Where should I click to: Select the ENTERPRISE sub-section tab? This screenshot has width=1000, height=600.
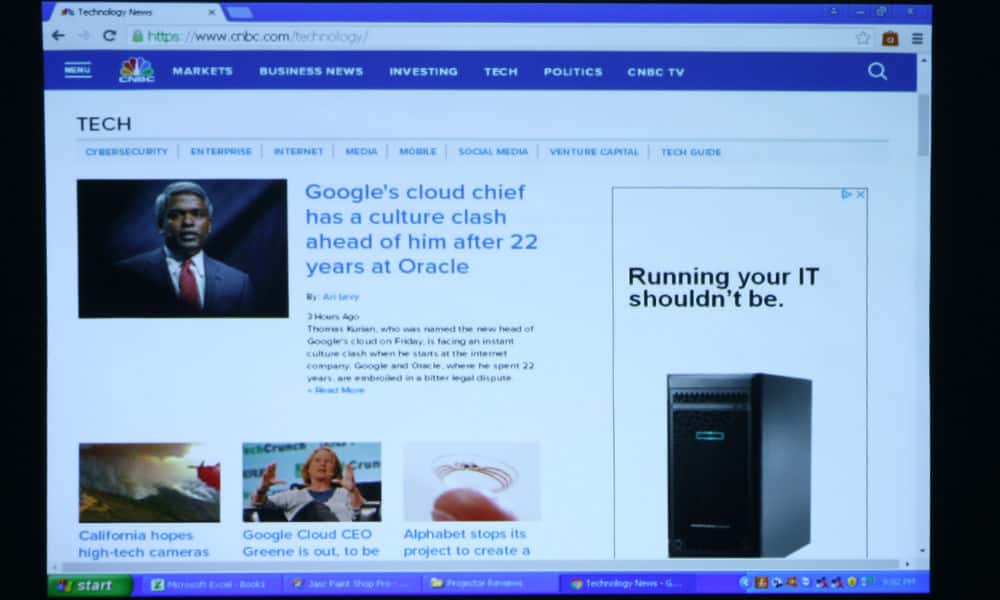(221, 152)
